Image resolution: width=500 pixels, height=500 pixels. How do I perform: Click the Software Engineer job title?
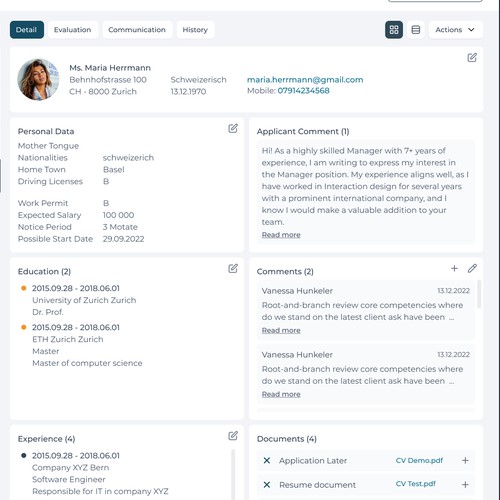pos(69,479)
